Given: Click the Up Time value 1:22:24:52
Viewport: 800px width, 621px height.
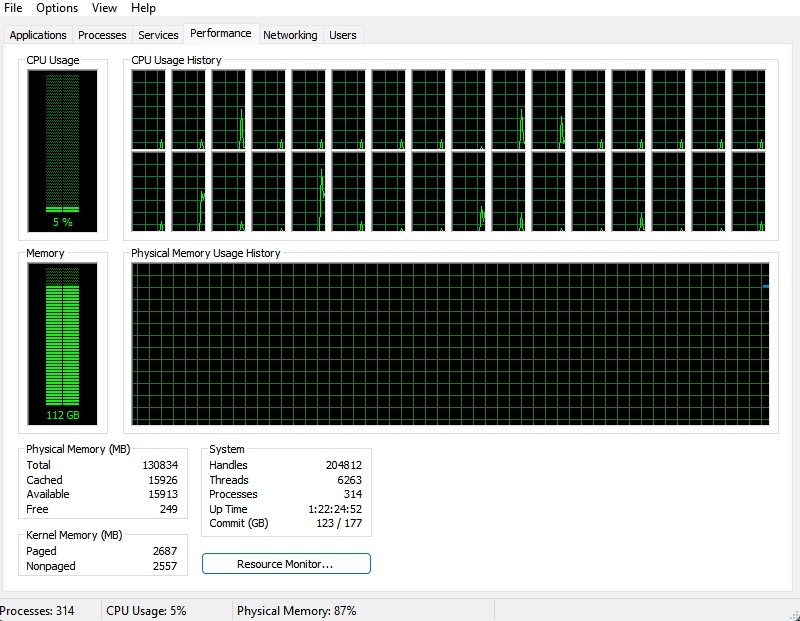Looking at the screenshot, I should pos(335,509).
